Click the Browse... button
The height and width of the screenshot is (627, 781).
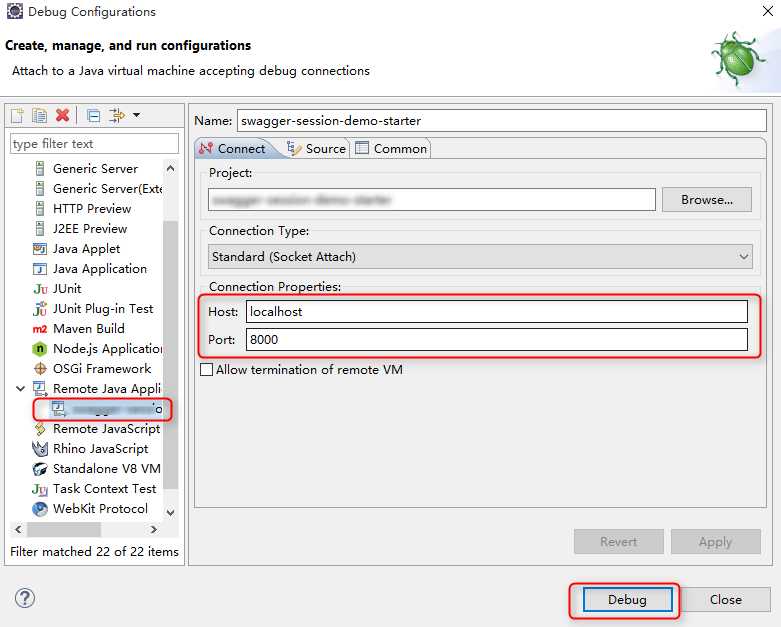[707, 200]
